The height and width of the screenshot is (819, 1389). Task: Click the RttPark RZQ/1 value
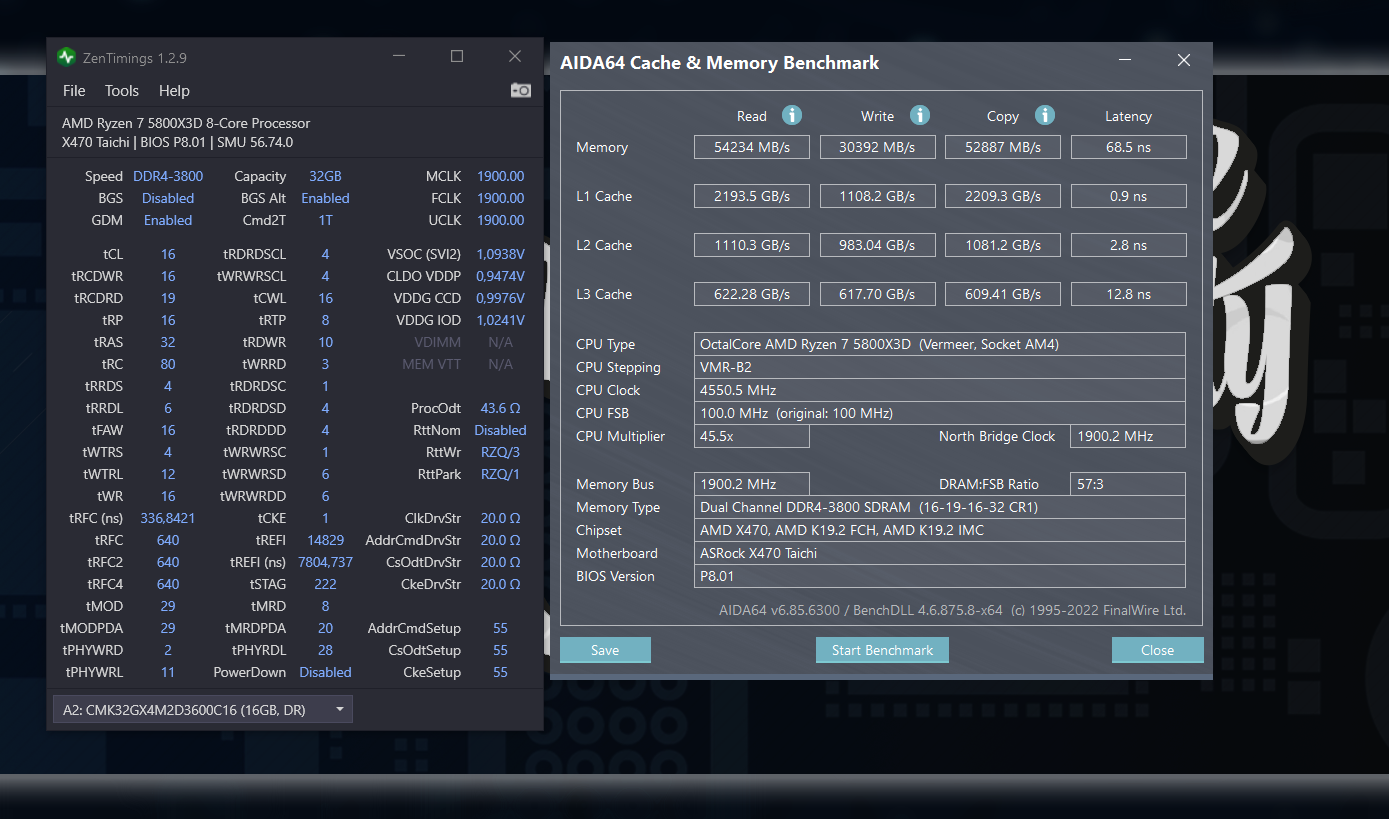(500, 474)
